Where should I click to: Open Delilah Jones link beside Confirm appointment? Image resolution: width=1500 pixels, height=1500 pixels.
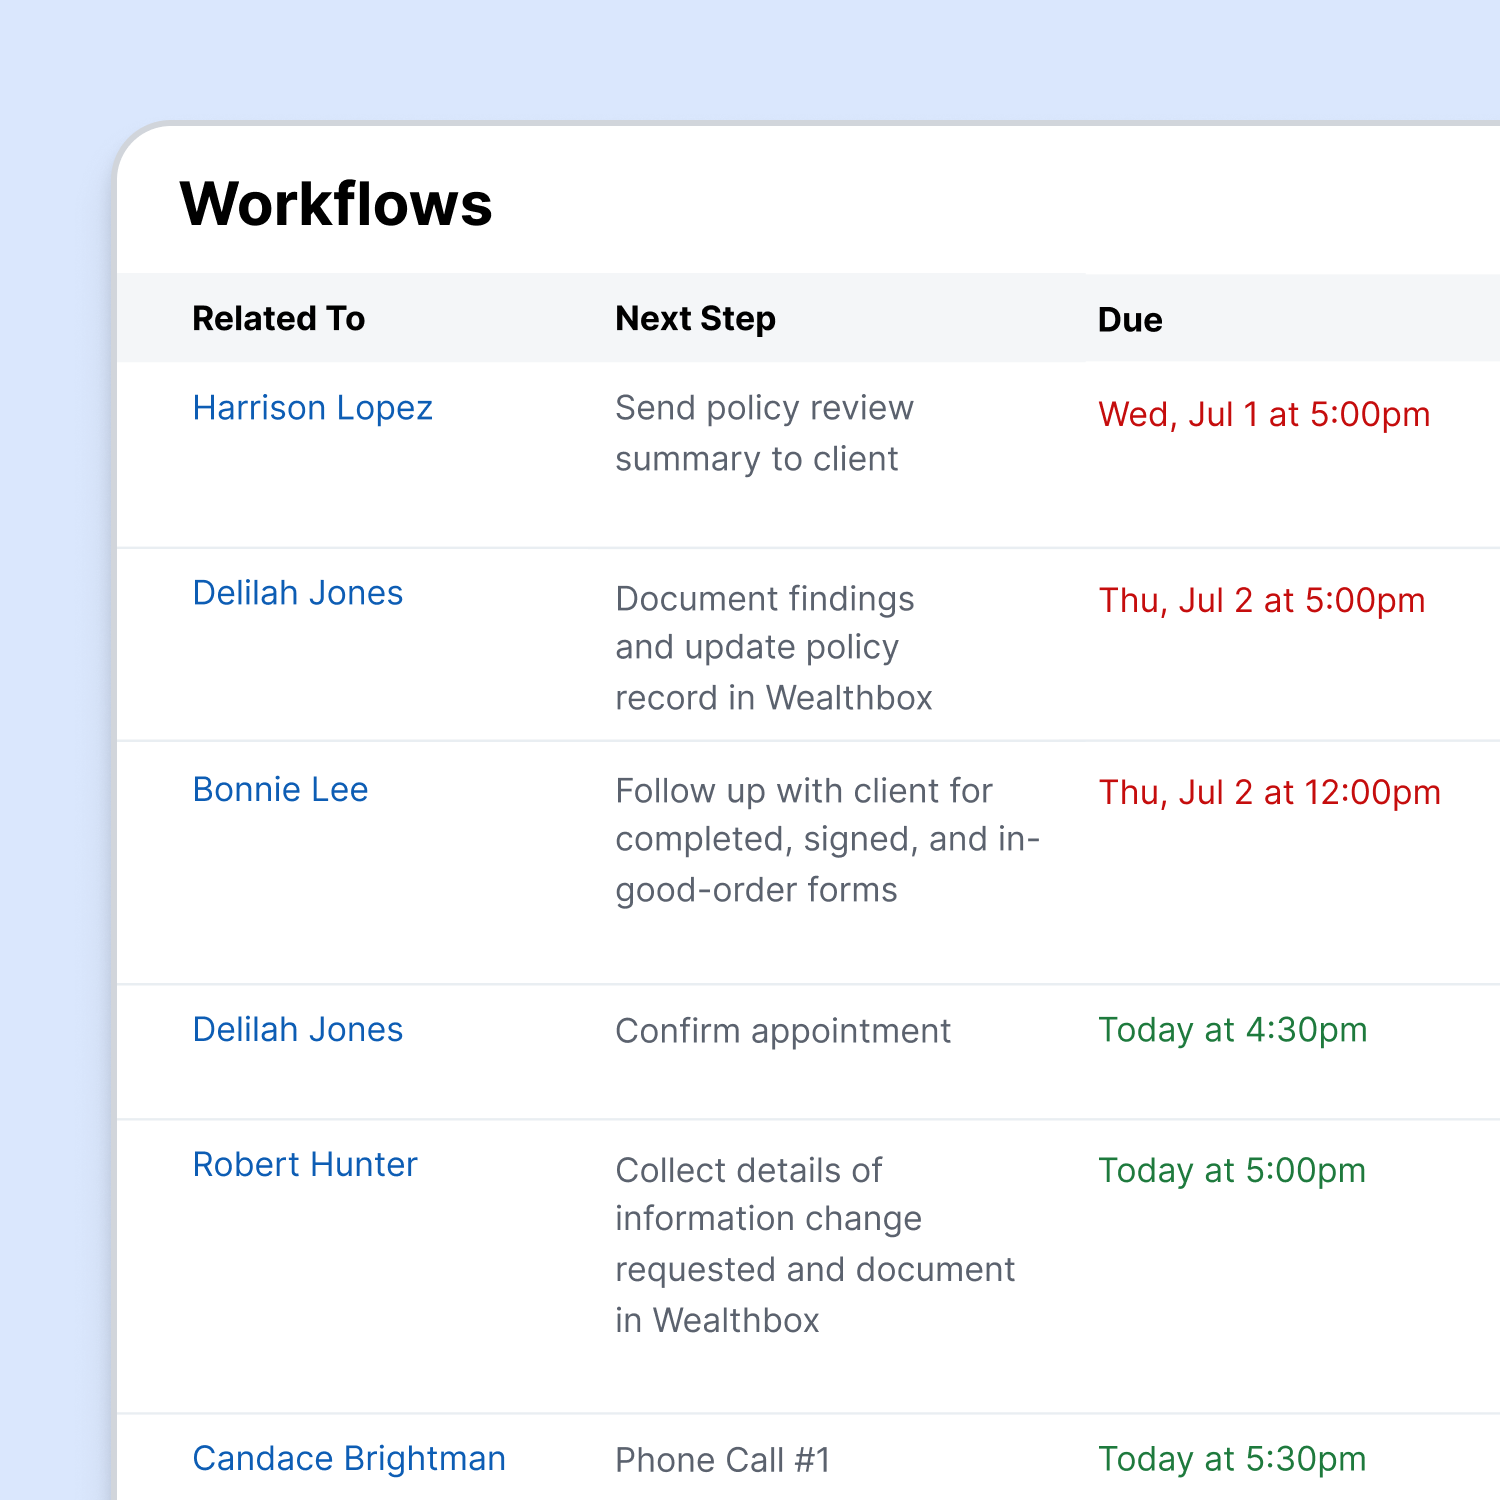click(x=297, y=1030)
